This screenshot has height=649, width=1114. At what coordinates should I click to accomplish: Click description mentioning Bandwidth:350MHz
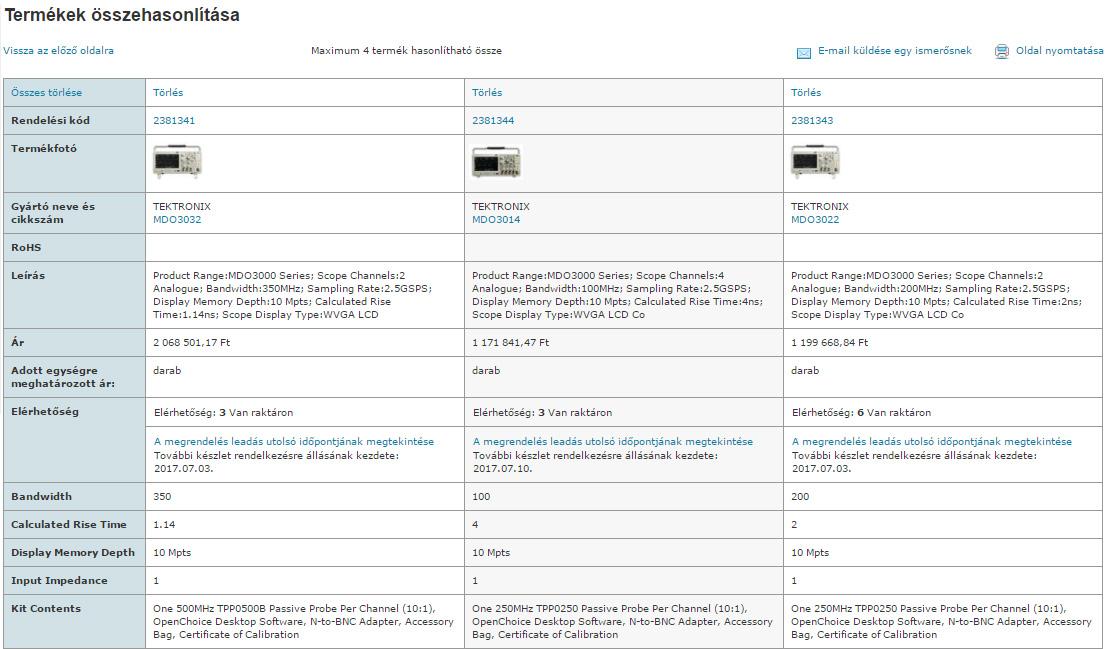click(293, 295)
